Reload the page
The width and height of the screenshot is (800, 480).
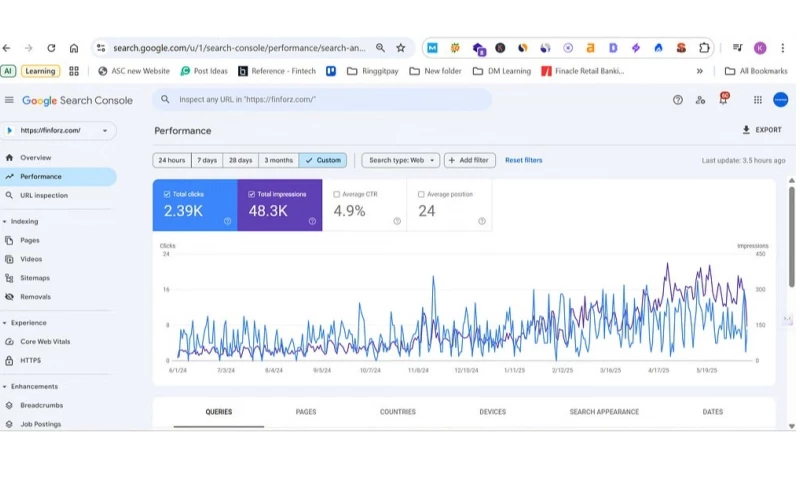click(x=51, y=48)
